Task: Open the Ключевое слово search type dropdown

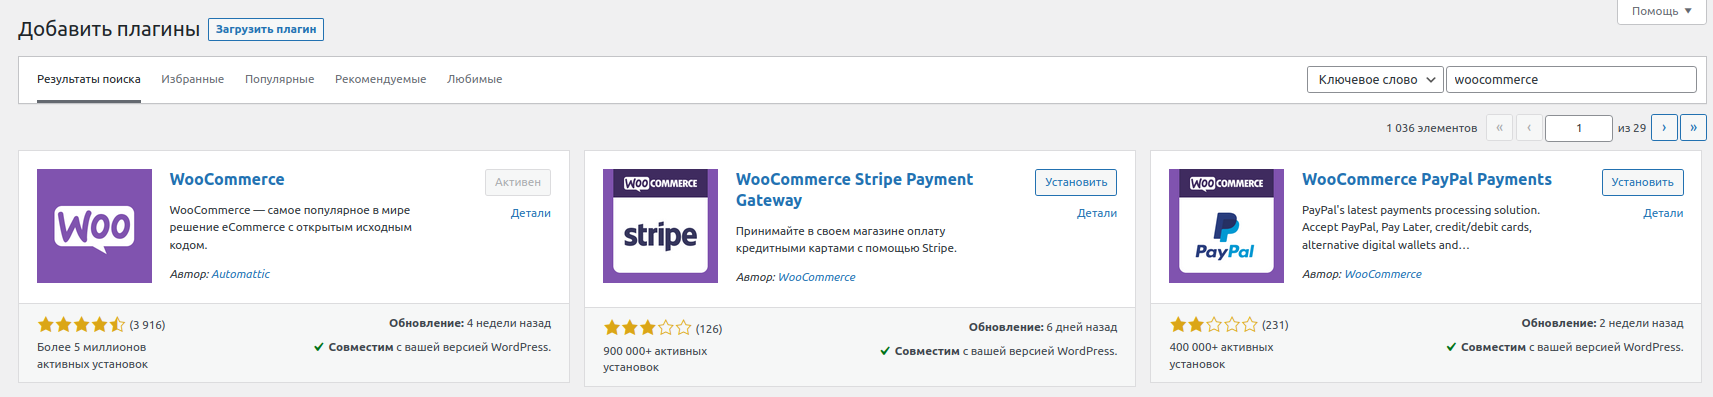Action: [x=1375, y=80]
